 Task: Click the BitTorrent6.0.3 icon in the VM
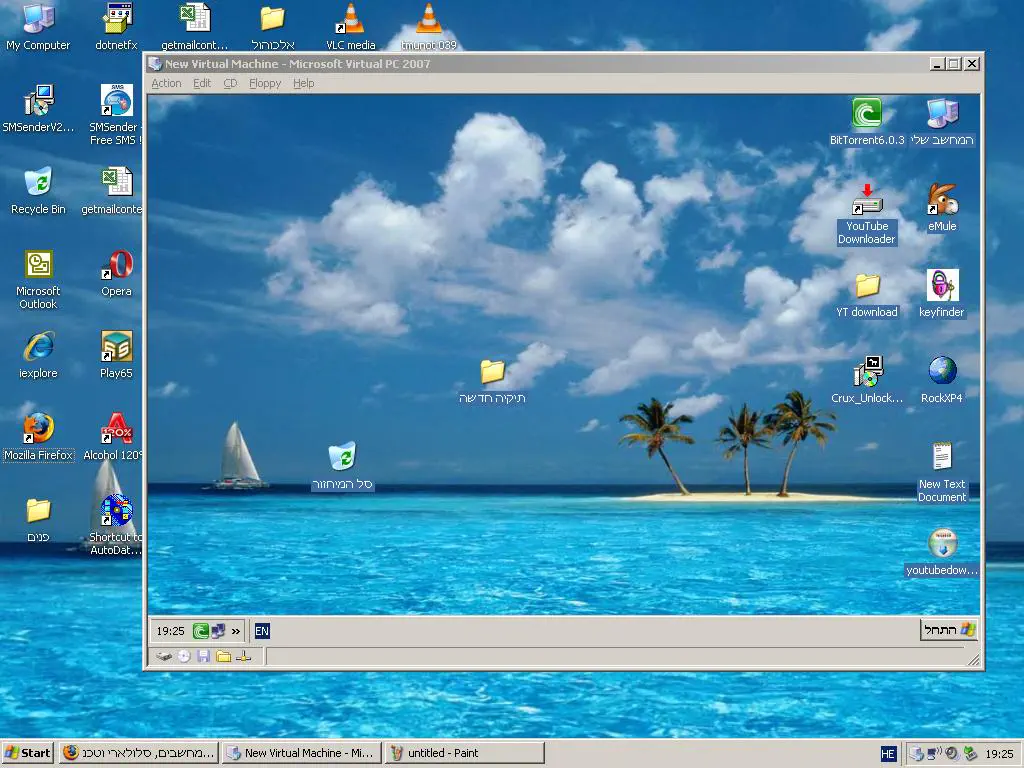coord(866,113)
